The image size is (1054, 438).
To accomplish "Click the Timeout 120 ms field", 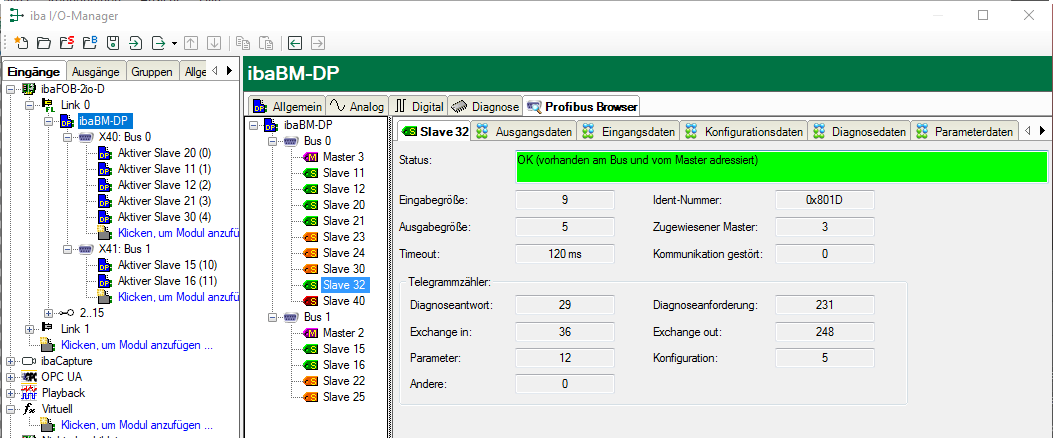I will point(565,254).
